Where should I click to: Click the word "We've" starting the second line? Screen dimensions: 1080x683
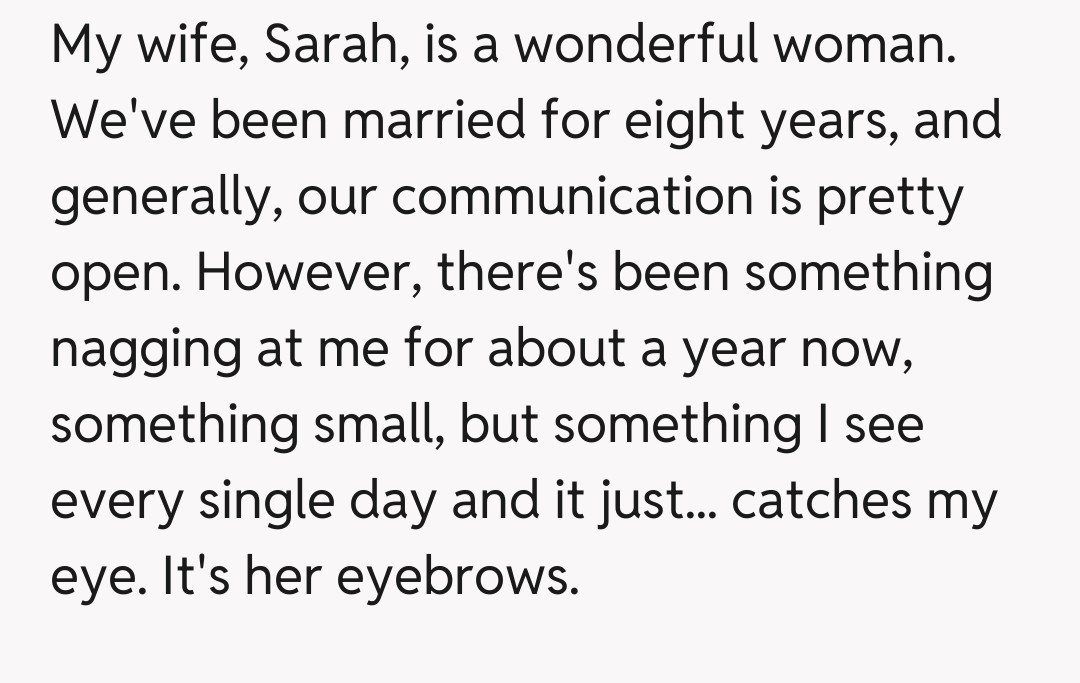coord(113,122)
